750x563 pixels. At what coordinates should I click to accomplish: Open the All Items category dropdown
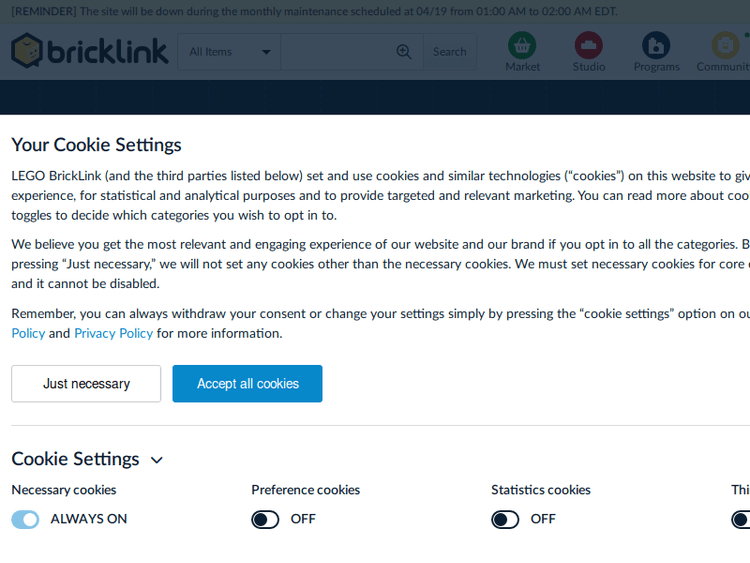point(230,52)
